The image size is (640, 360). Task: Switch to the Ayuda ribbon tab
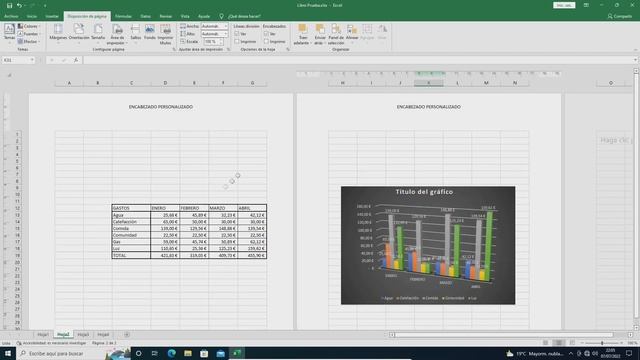[204, 16]
